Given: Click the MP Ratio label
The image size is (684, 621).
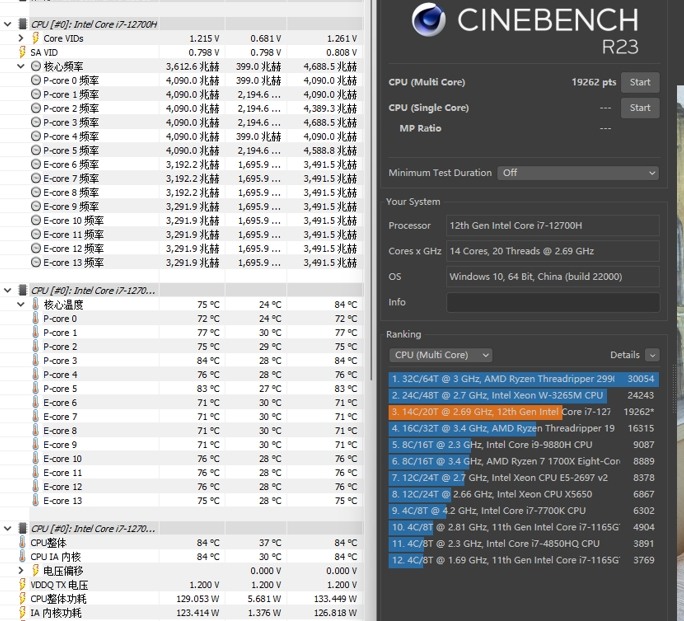Looking at the screenshot, I should [x=420, y=128].
